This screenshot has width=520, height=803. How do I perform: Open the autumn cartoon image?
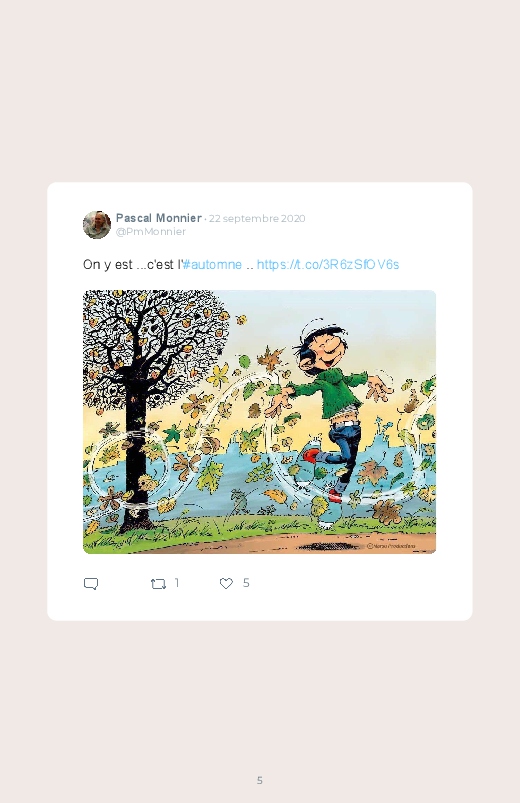tap(259, 421)
